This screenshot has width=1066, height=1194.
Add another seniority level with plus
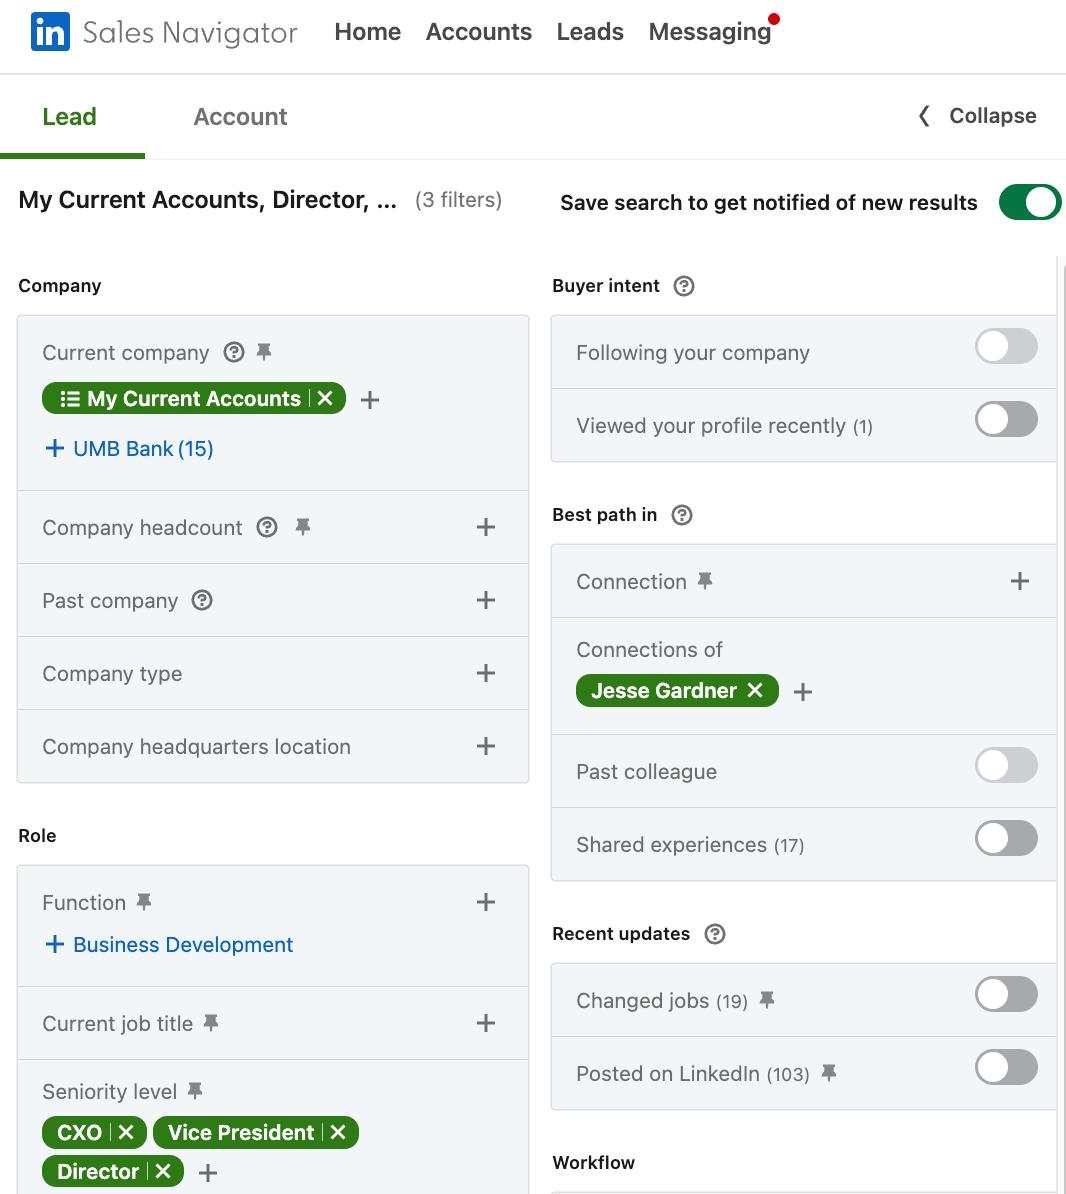208,1173
